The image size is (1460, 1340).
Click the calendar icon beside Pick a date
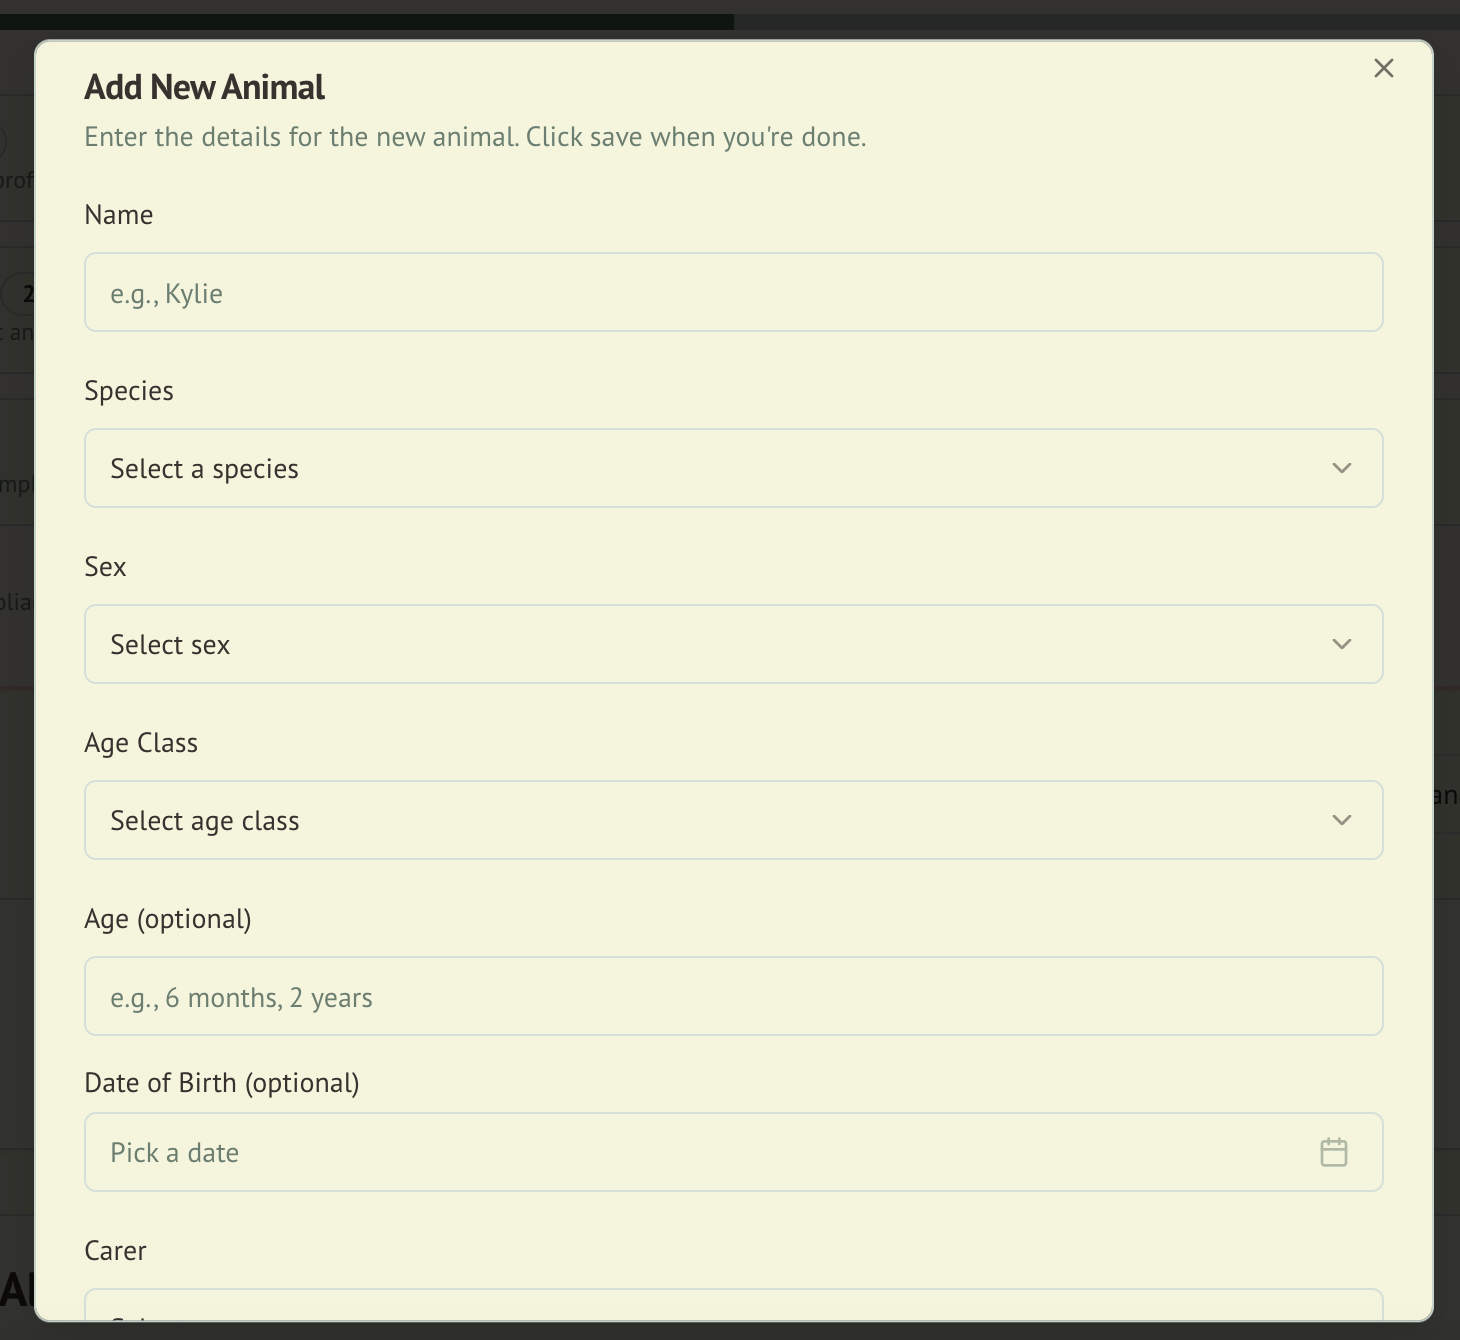(x=1334, y=1152)
